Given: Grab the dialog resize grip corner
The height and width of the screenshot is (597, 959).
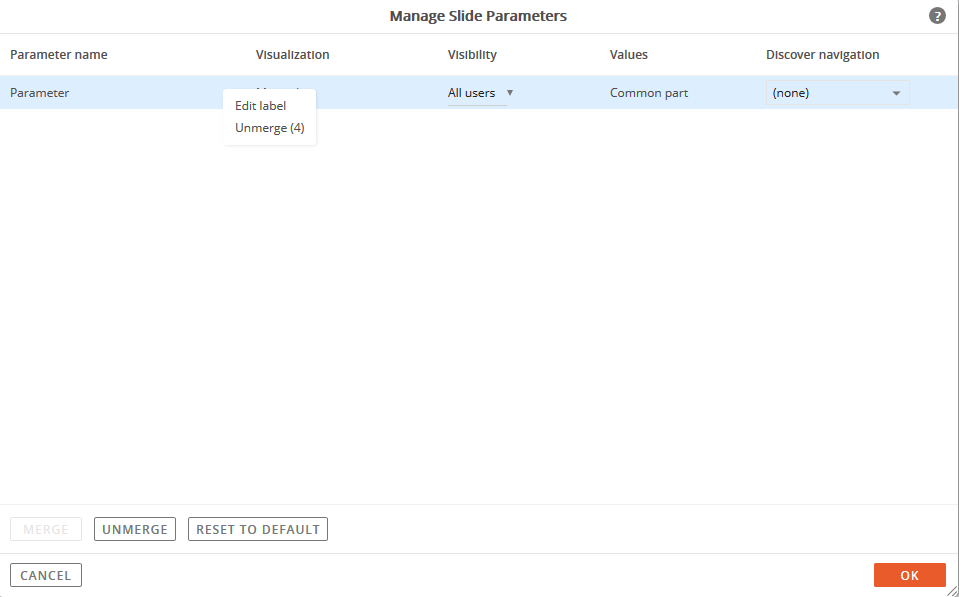Looking at the screenshot, I should pyautogui.click(x=953, y=591).
